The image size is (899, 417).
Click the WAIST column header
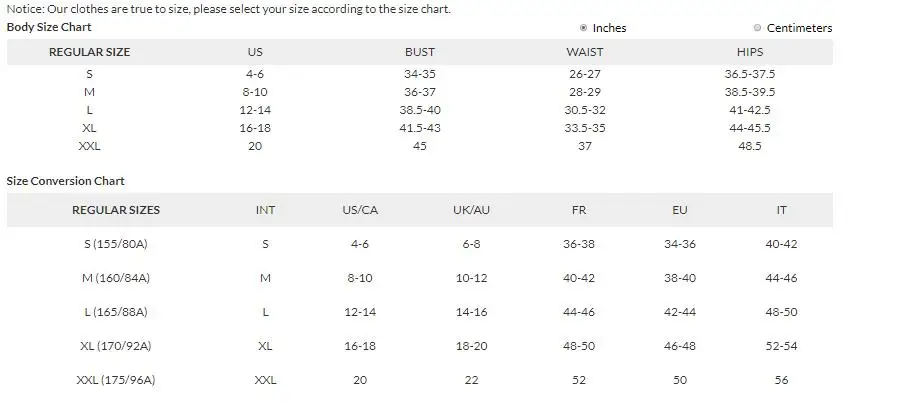[584, 52]
